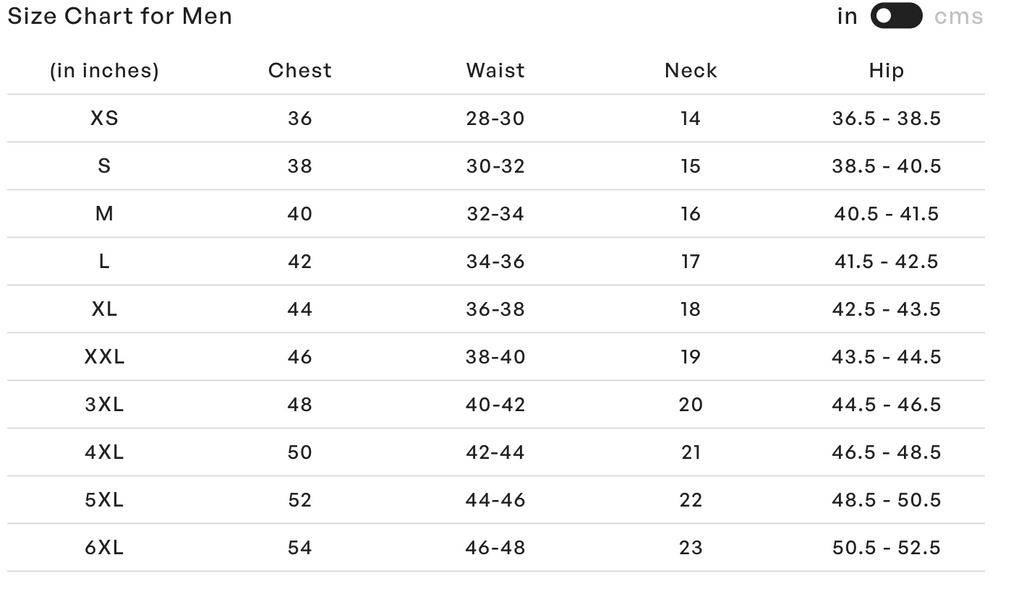Select the 5XL size row label
The height and width of the screenshot is (594, 1024).
click(104, 499)
